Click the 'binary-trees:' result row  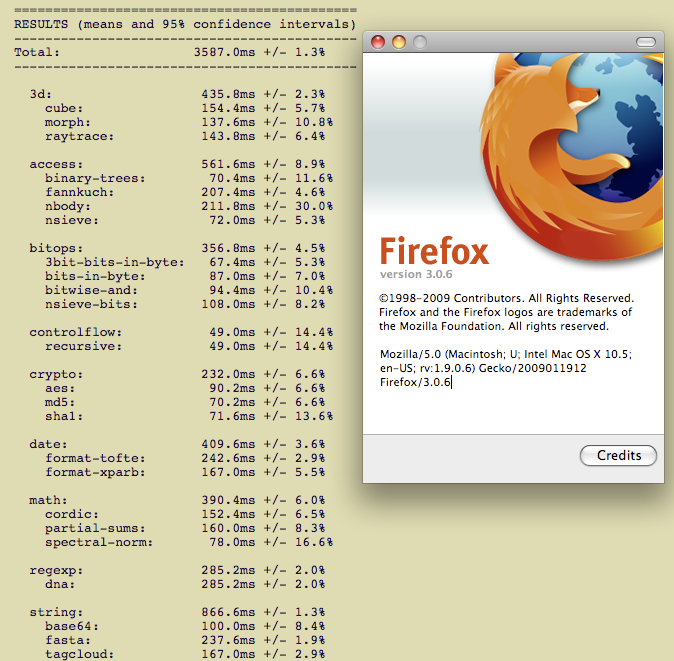click(189, 178)
